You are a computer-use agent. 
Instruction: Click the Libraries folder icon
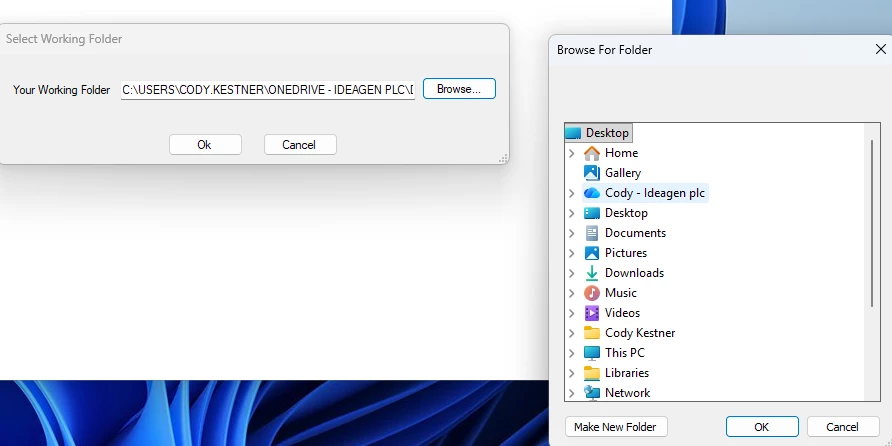(592, 373)
